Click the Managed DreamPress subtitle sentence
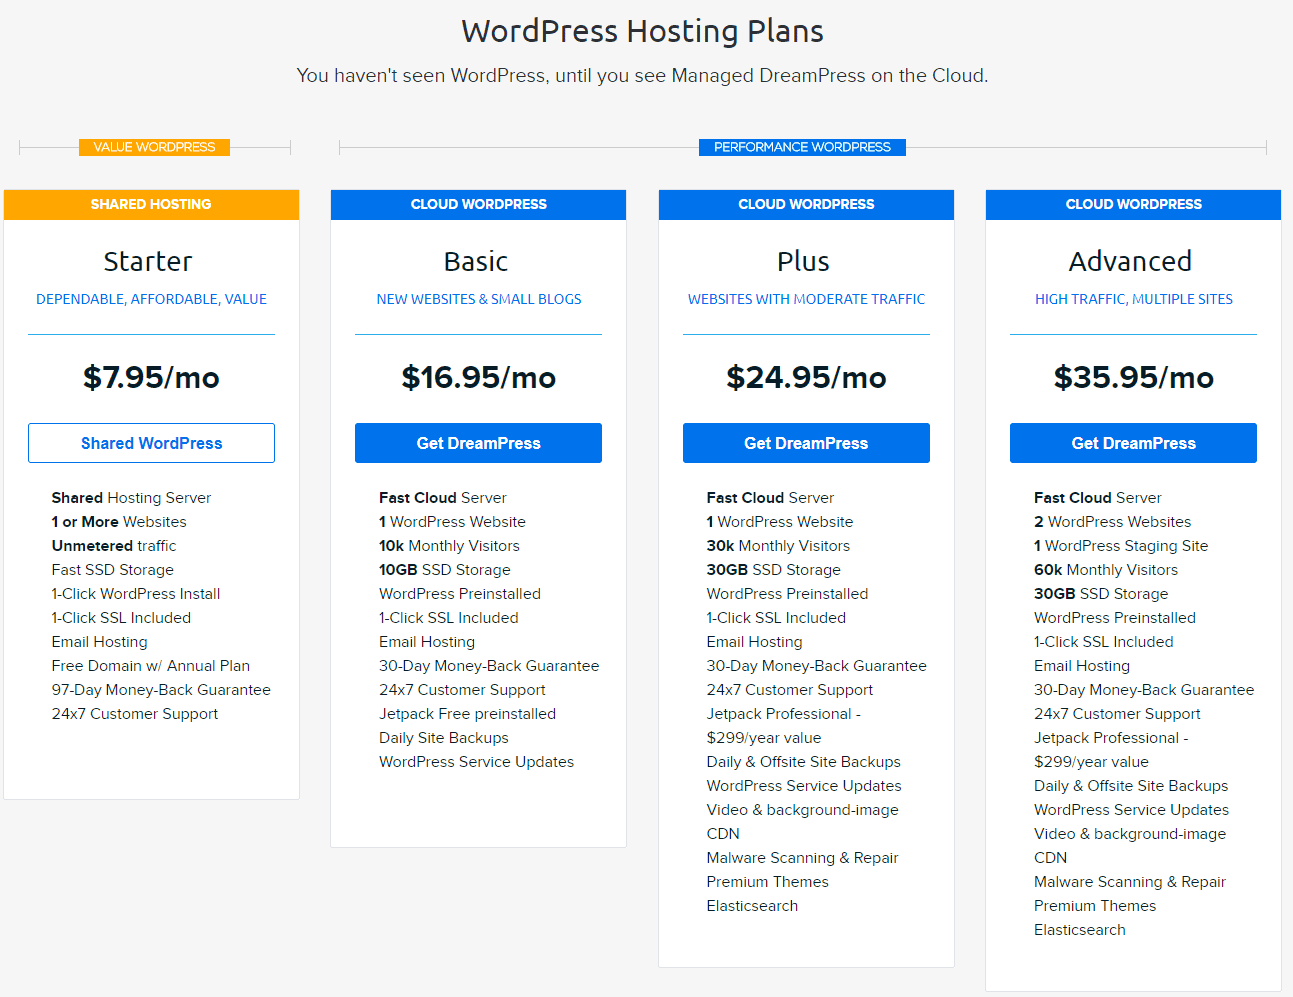The image size is (1293, 997). (x=642, y=75)
